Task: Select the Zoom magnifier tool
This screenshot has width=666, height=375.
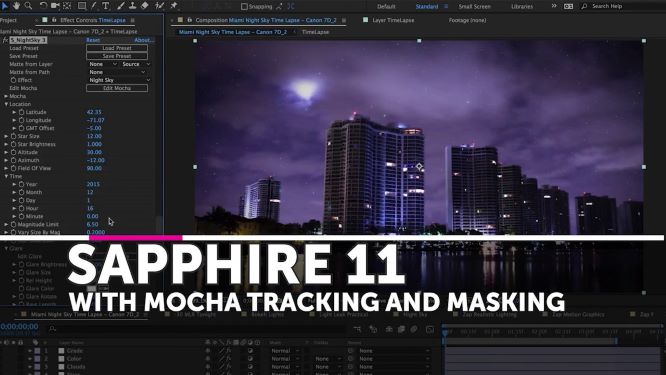Action: 28,6
